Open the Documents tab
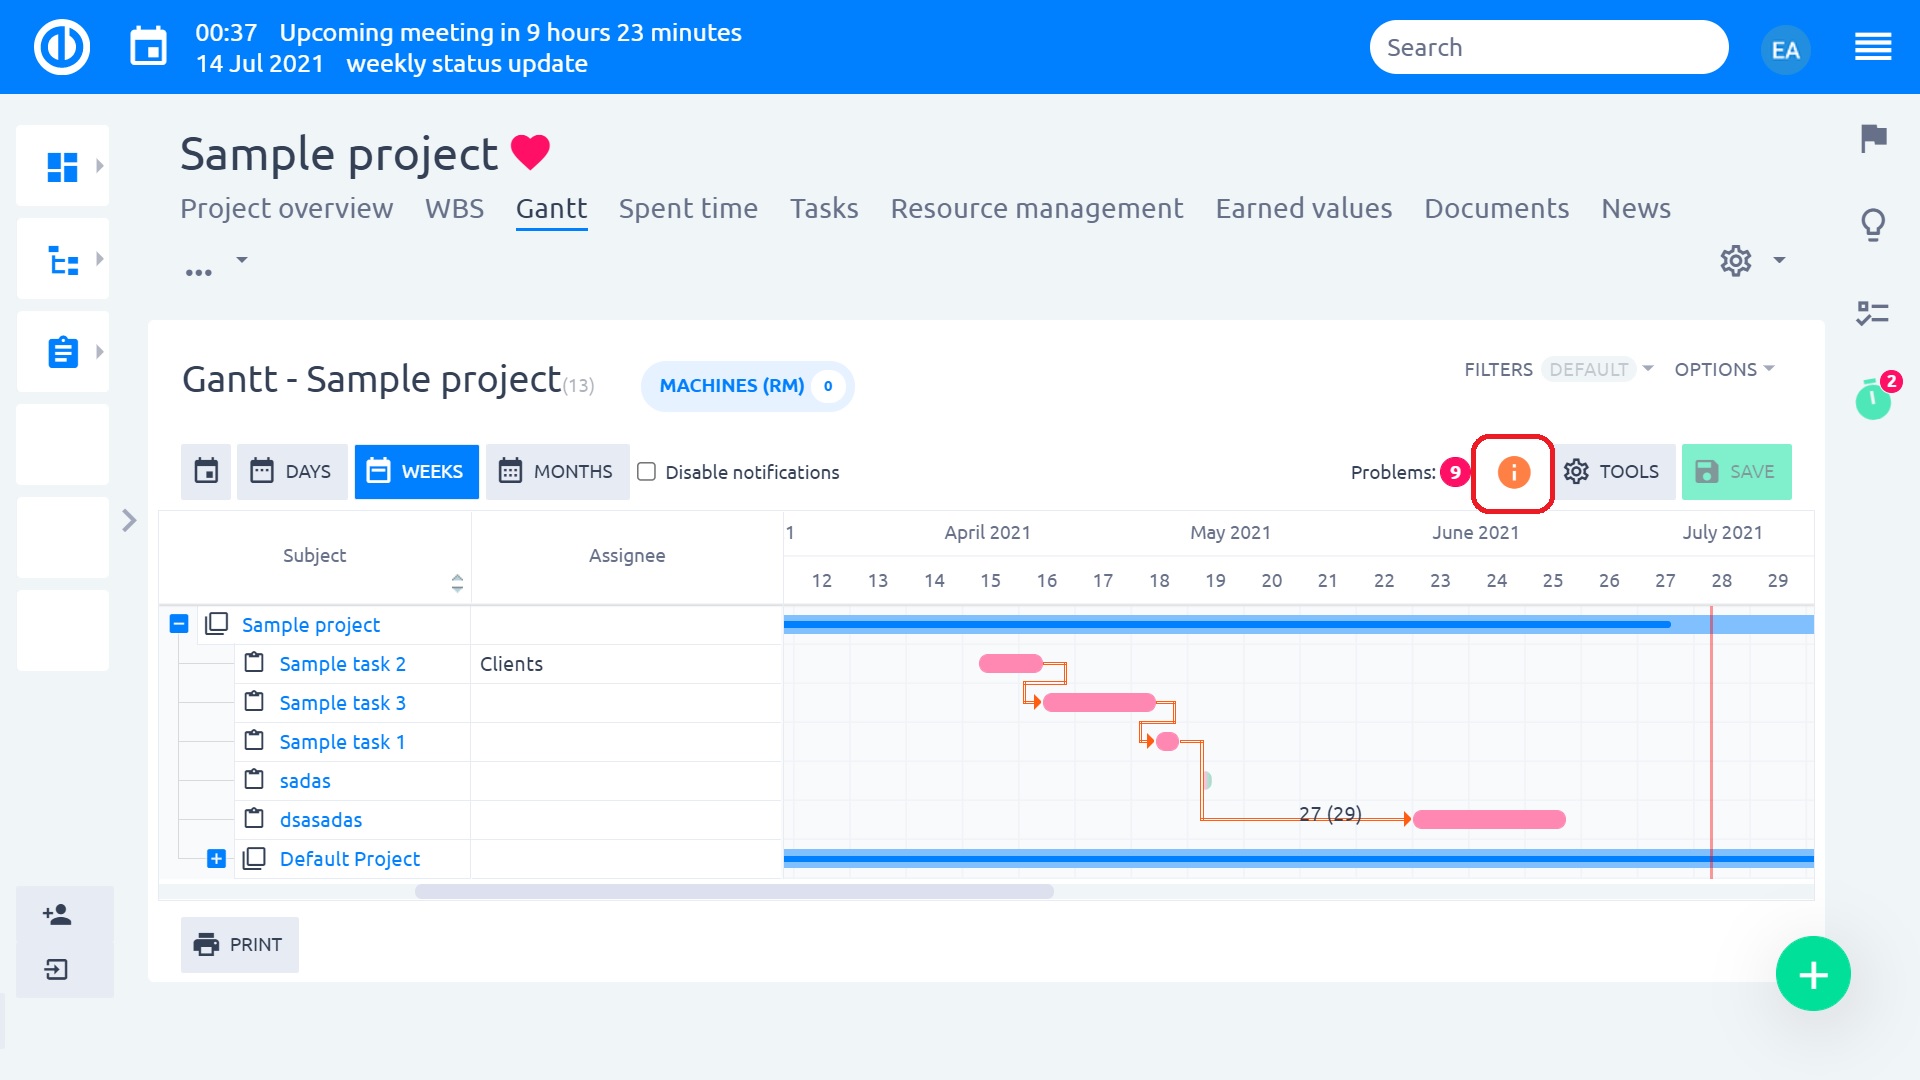This screenshot has width=1920, height=1080. (1496, 208)
